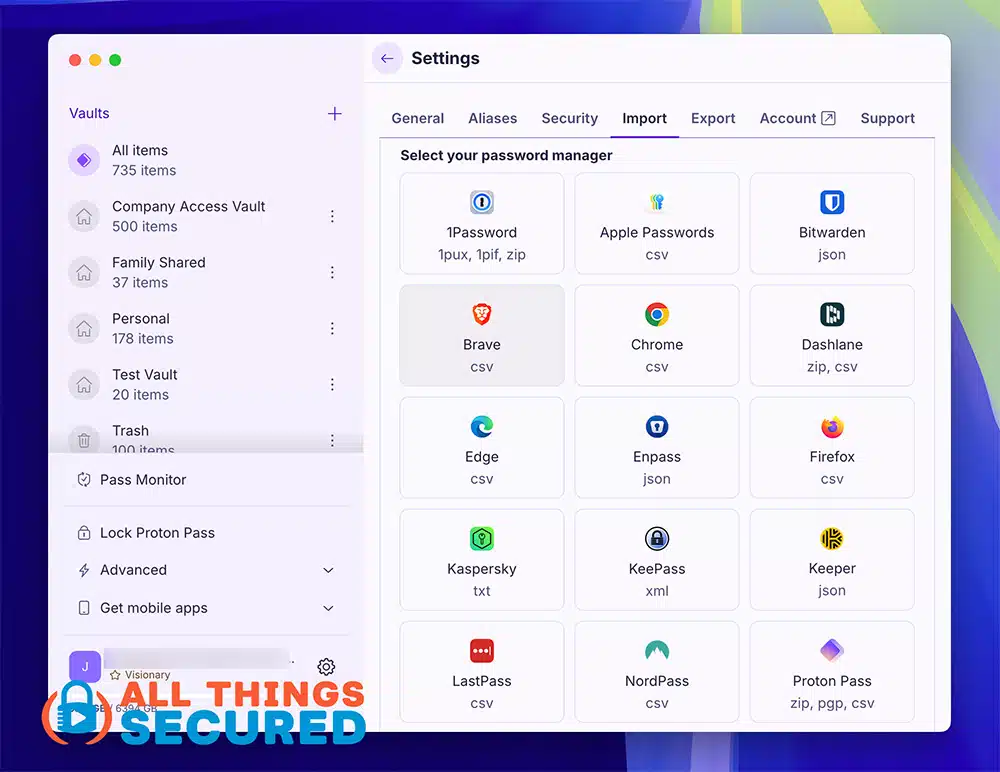Choose the Brave lion icon
Viewport: 1000px width, 772px height.
pyautogui.click(x=482, y=315)
